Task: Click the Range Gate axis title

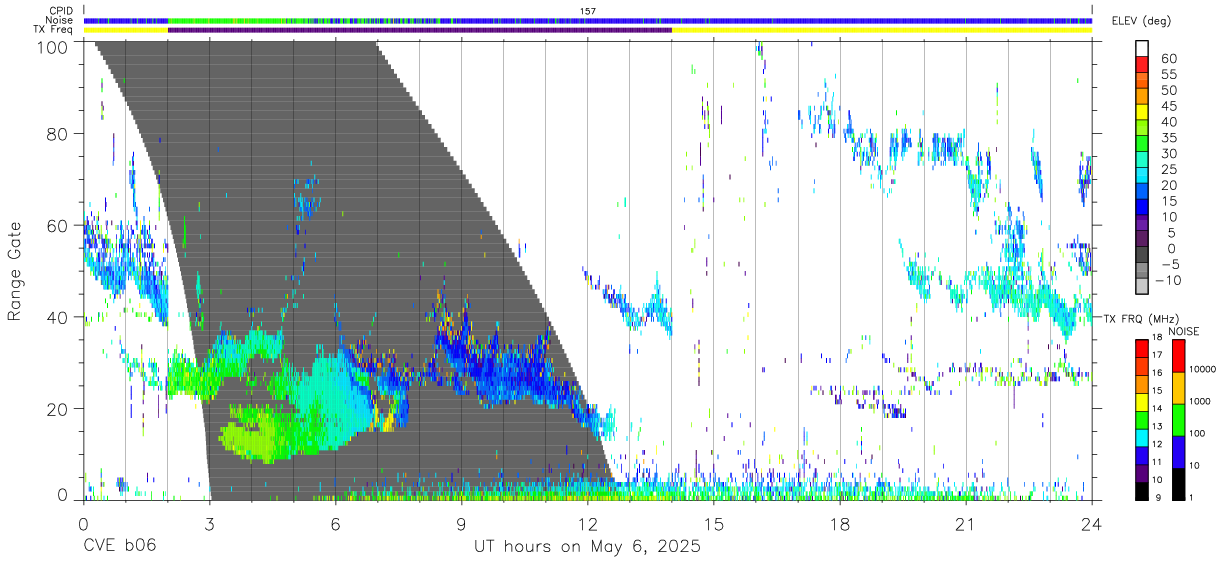Action: pyautogui.click(x=15, y=270)
